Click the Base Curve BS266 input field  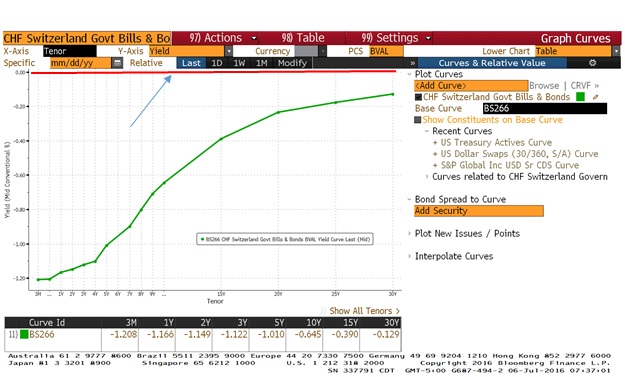(x=545, y=108)
